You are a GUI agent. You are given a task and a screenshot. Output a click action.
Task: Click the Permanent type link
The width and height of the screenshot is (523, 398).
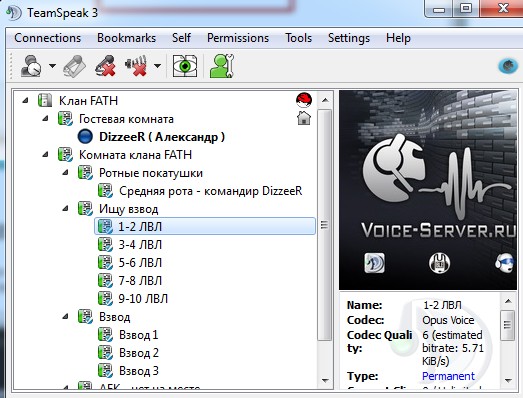(448, 376)
